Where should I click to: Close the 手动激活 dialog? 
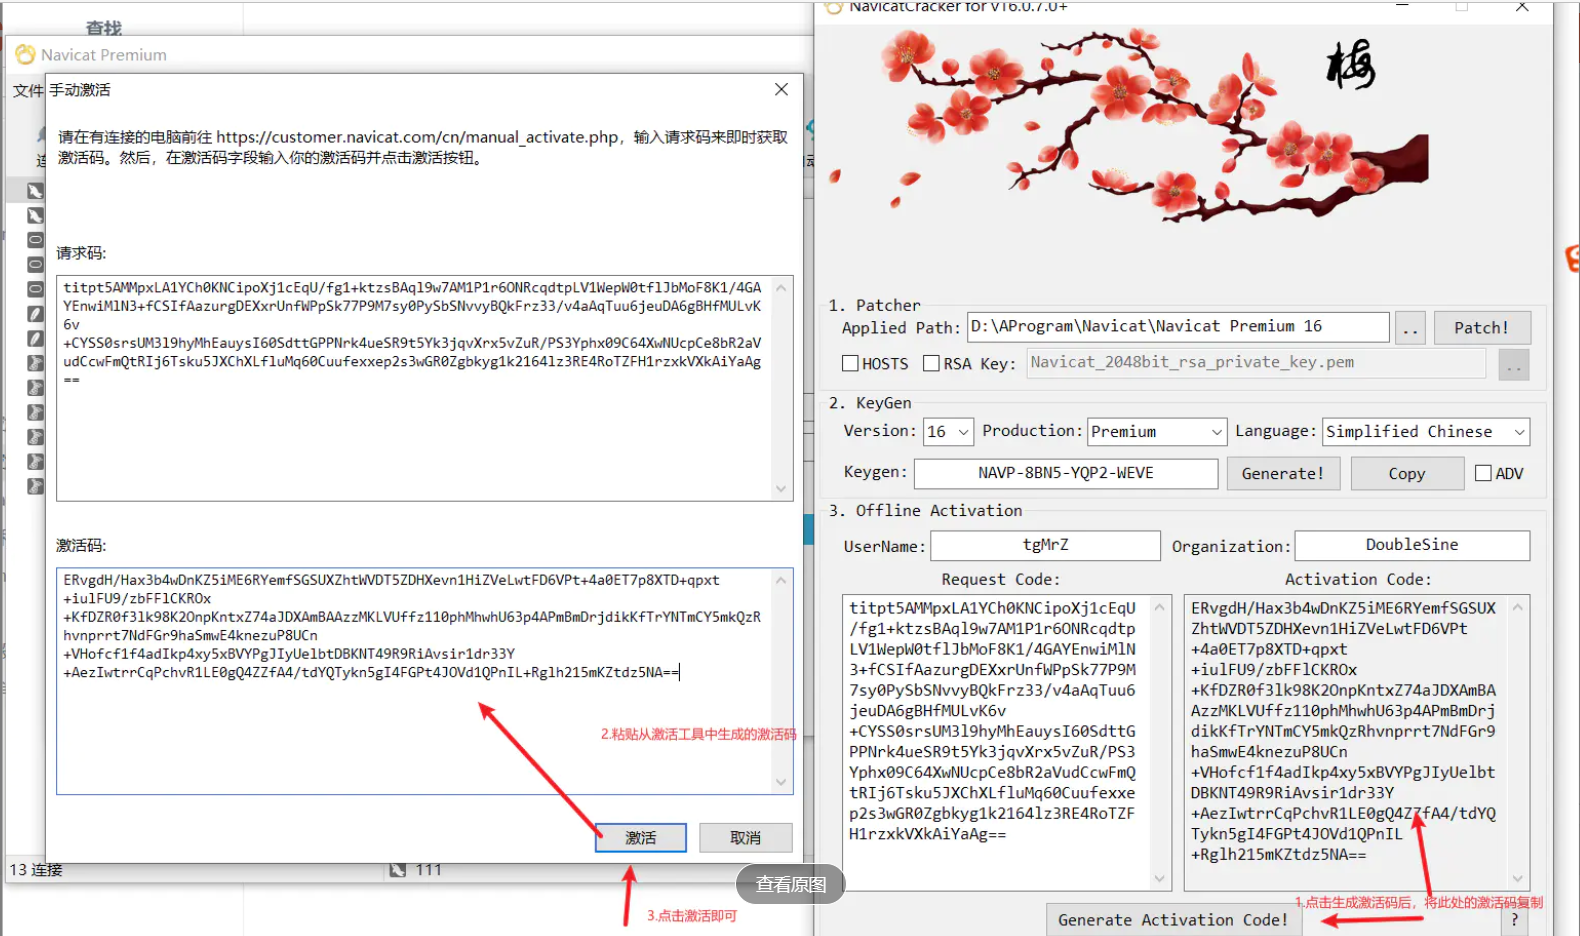pos(781,89)
